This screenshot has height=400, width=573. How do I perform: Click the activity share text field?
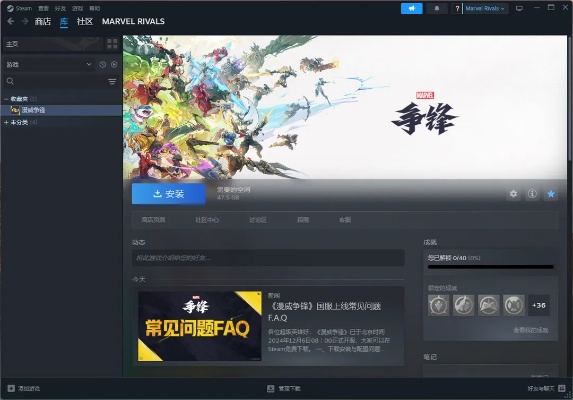click(x=268, y=258)
